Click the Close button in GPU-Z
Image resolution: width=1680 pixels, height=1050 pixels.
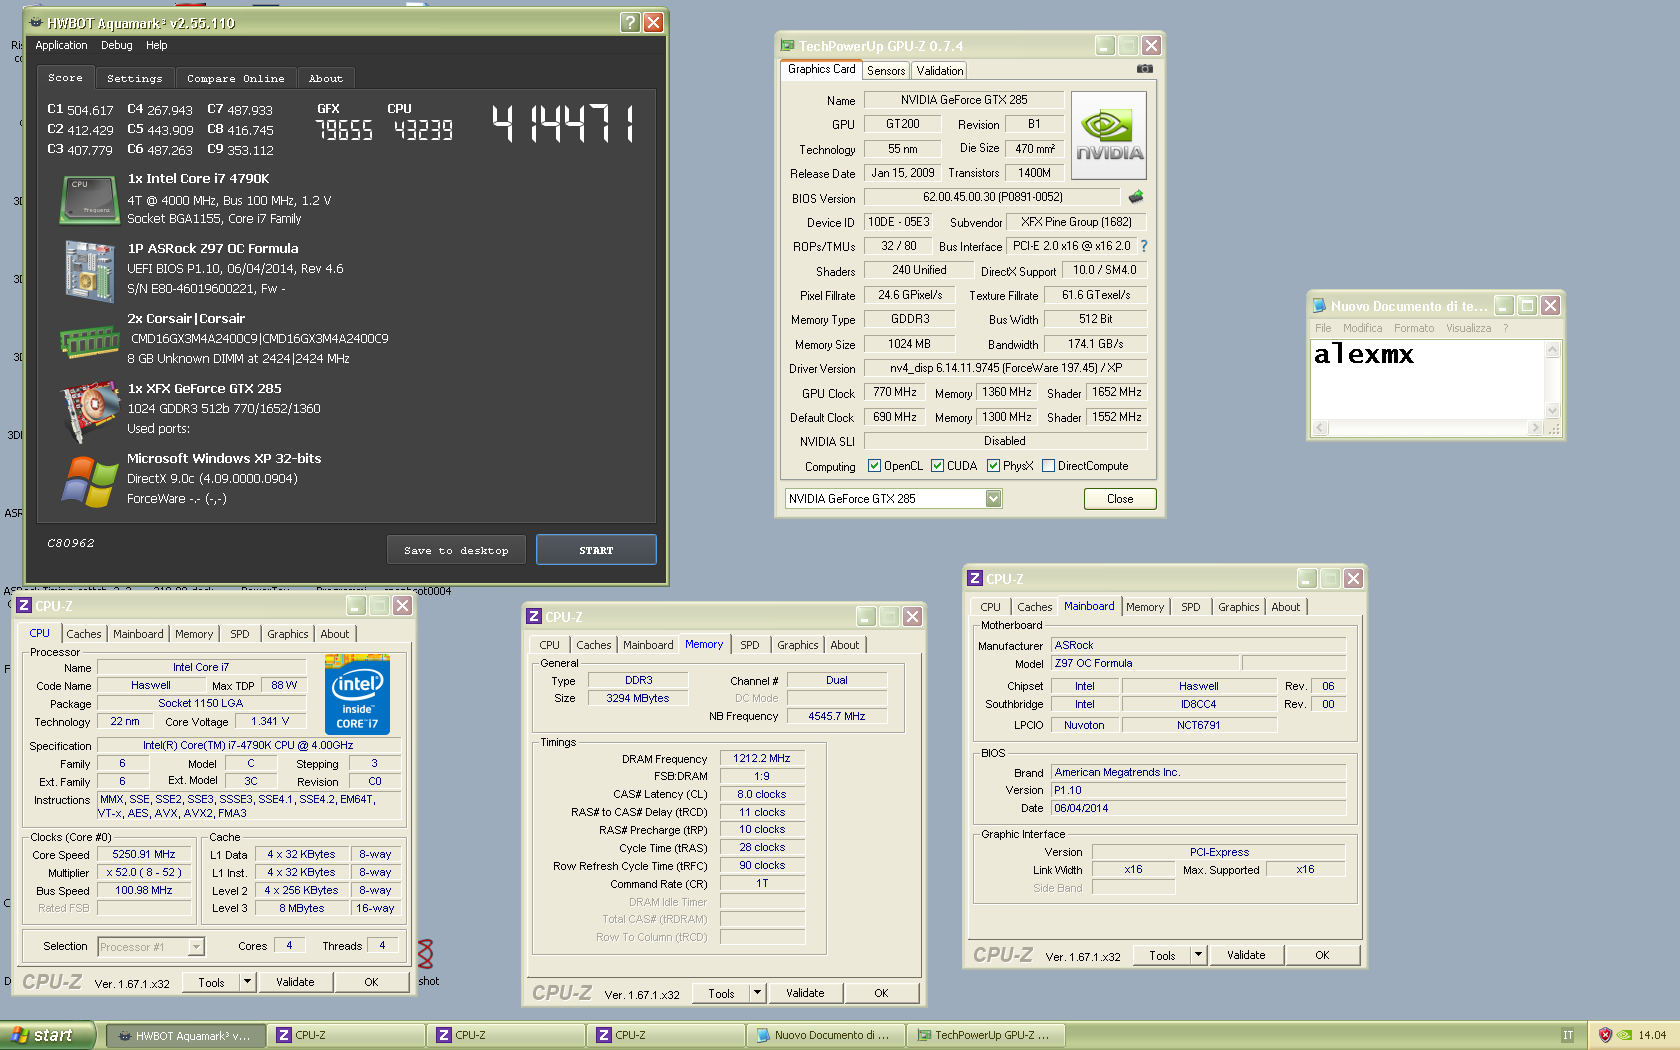pyautogui.click(x=1120, y=499)
